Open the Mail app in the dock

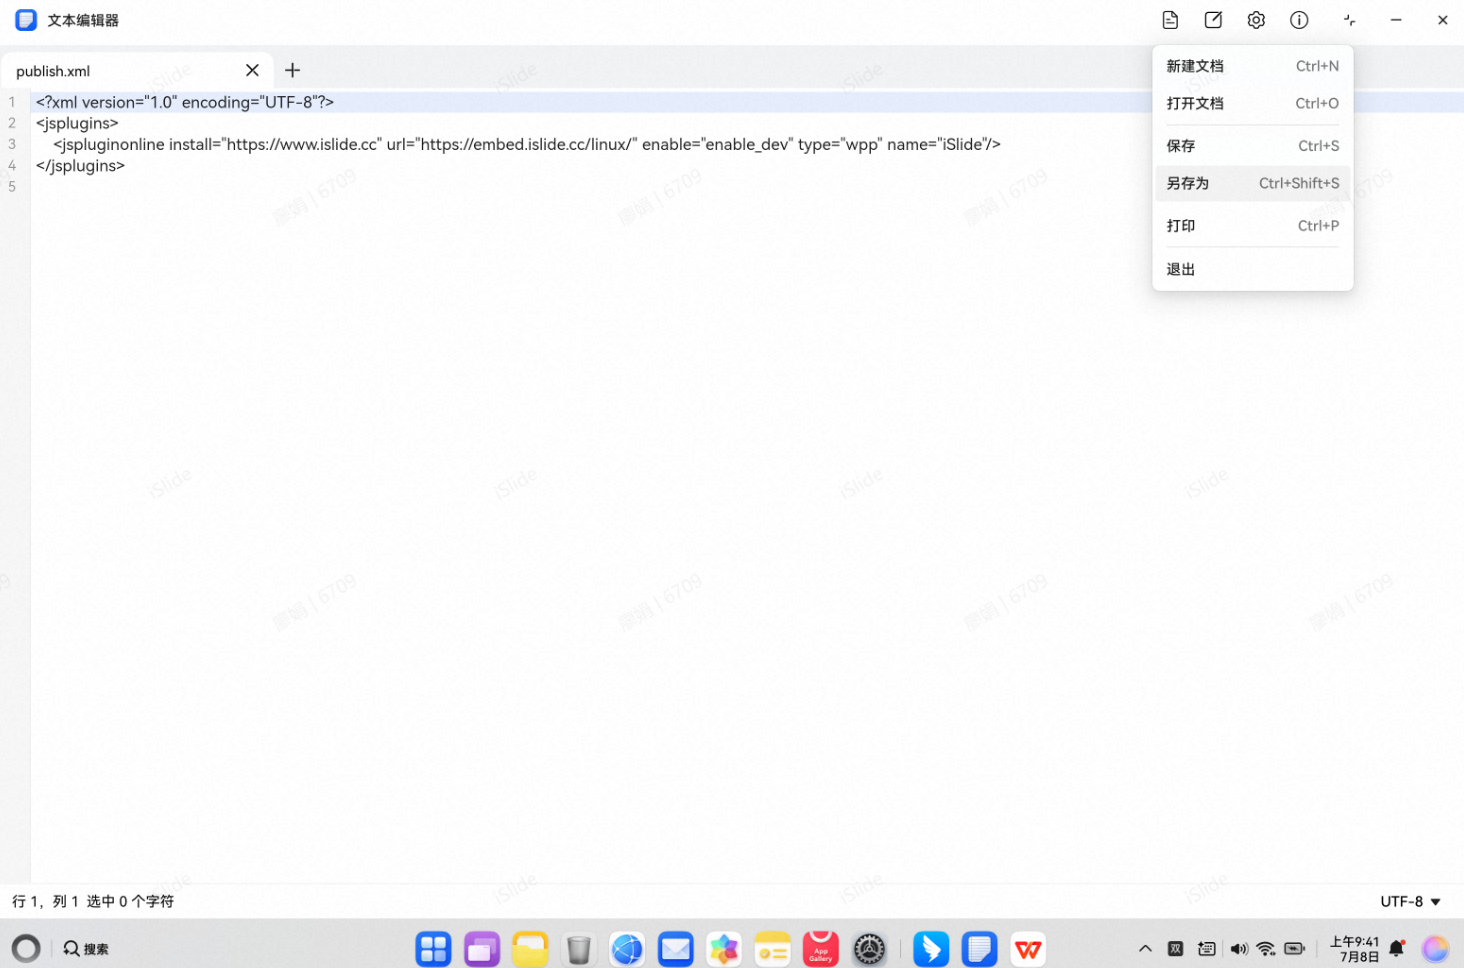tap(676, 949)
